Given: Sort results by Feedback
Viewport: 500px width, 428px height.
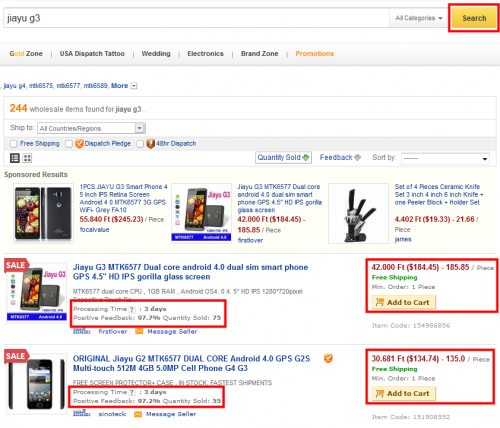Looking at the screenshot, I should [340, 157].
